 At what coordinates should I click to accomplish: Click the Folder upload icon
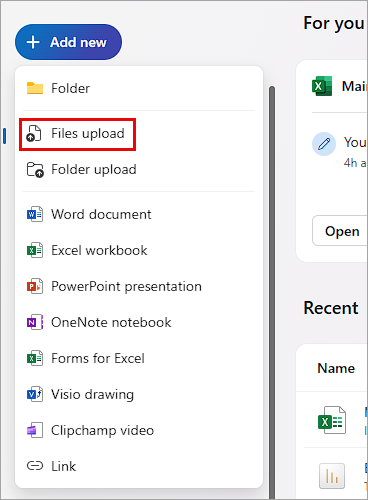(35, 170)
